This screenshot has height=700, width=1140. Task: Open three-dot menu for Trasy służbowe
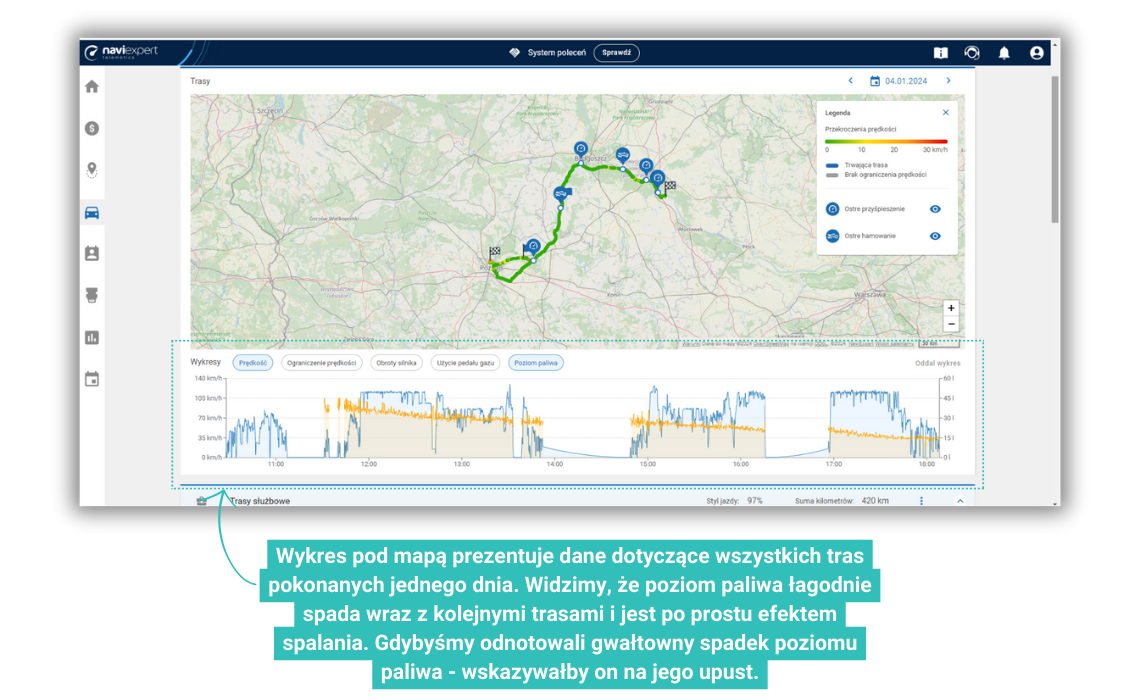point(921,500)
